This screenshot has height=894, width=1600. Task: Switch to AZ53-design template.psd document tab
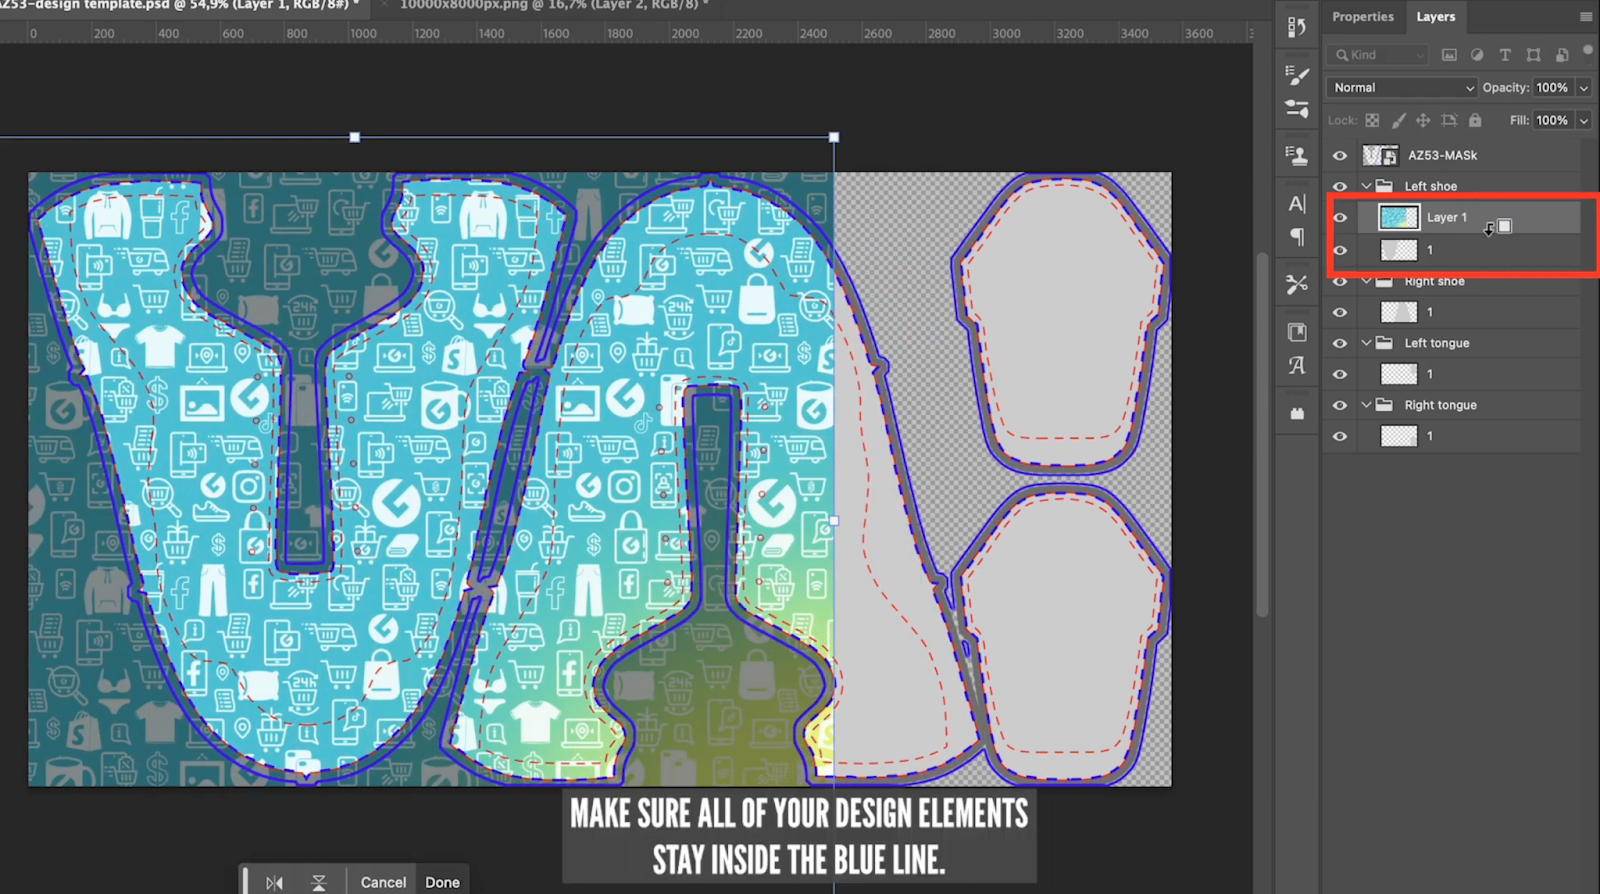178,5
